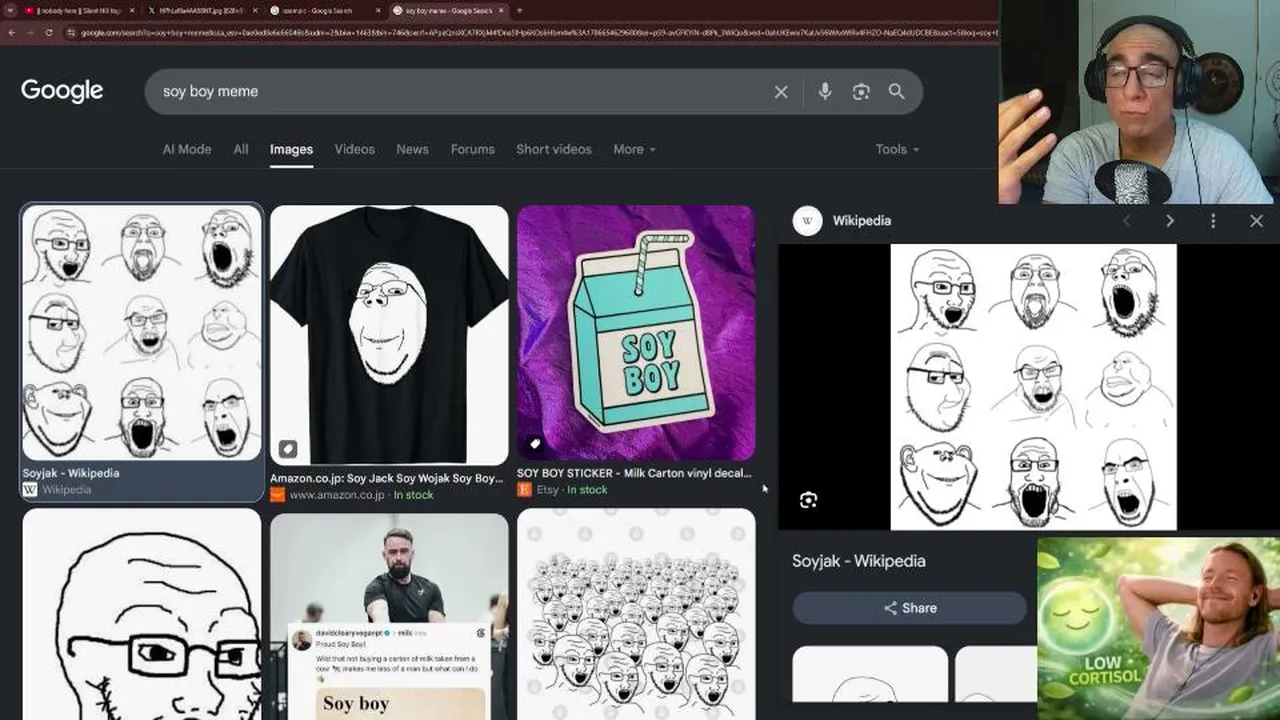Click the Google logo
This screenshot has width=1280, height=720.
[62, 91]
